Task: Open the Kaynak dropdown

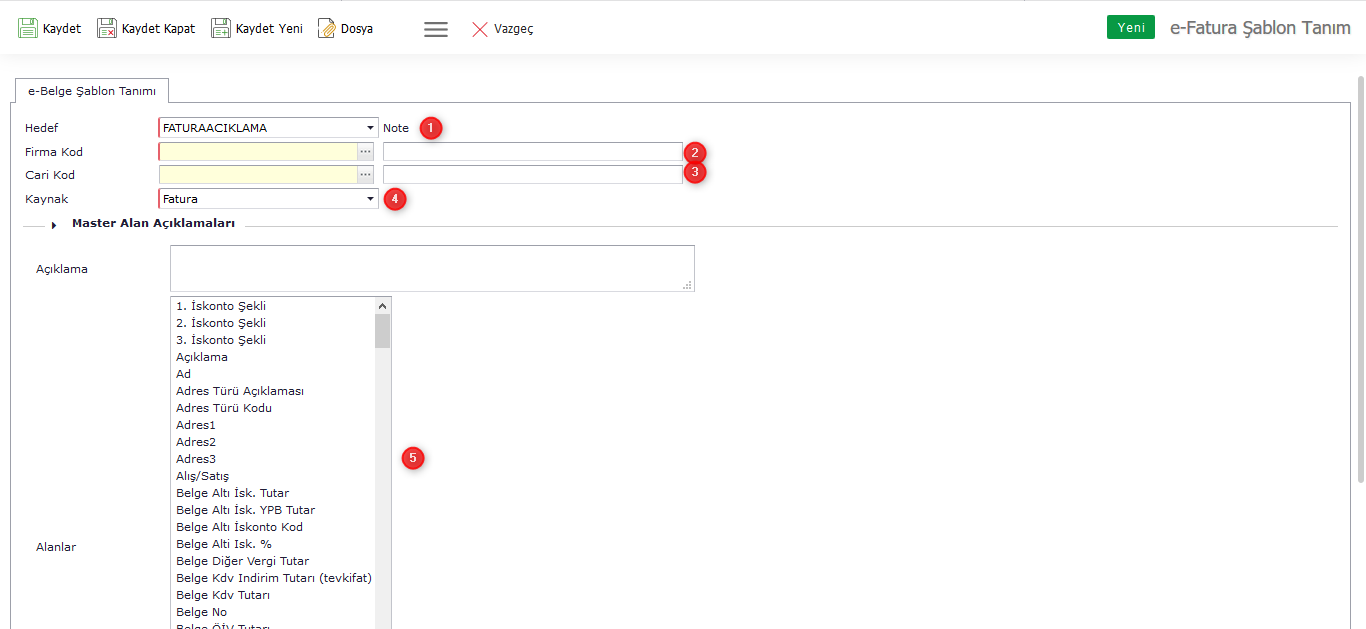Action: [x=371, y=199]
